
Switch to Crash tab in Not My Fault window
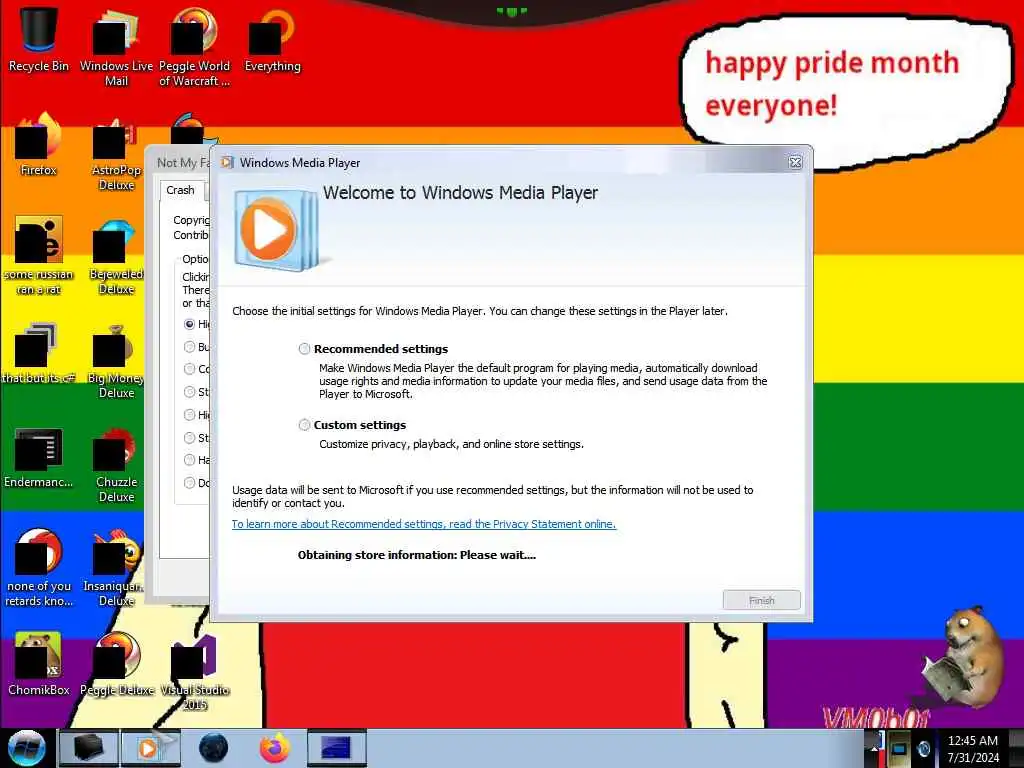click(180, 190)
